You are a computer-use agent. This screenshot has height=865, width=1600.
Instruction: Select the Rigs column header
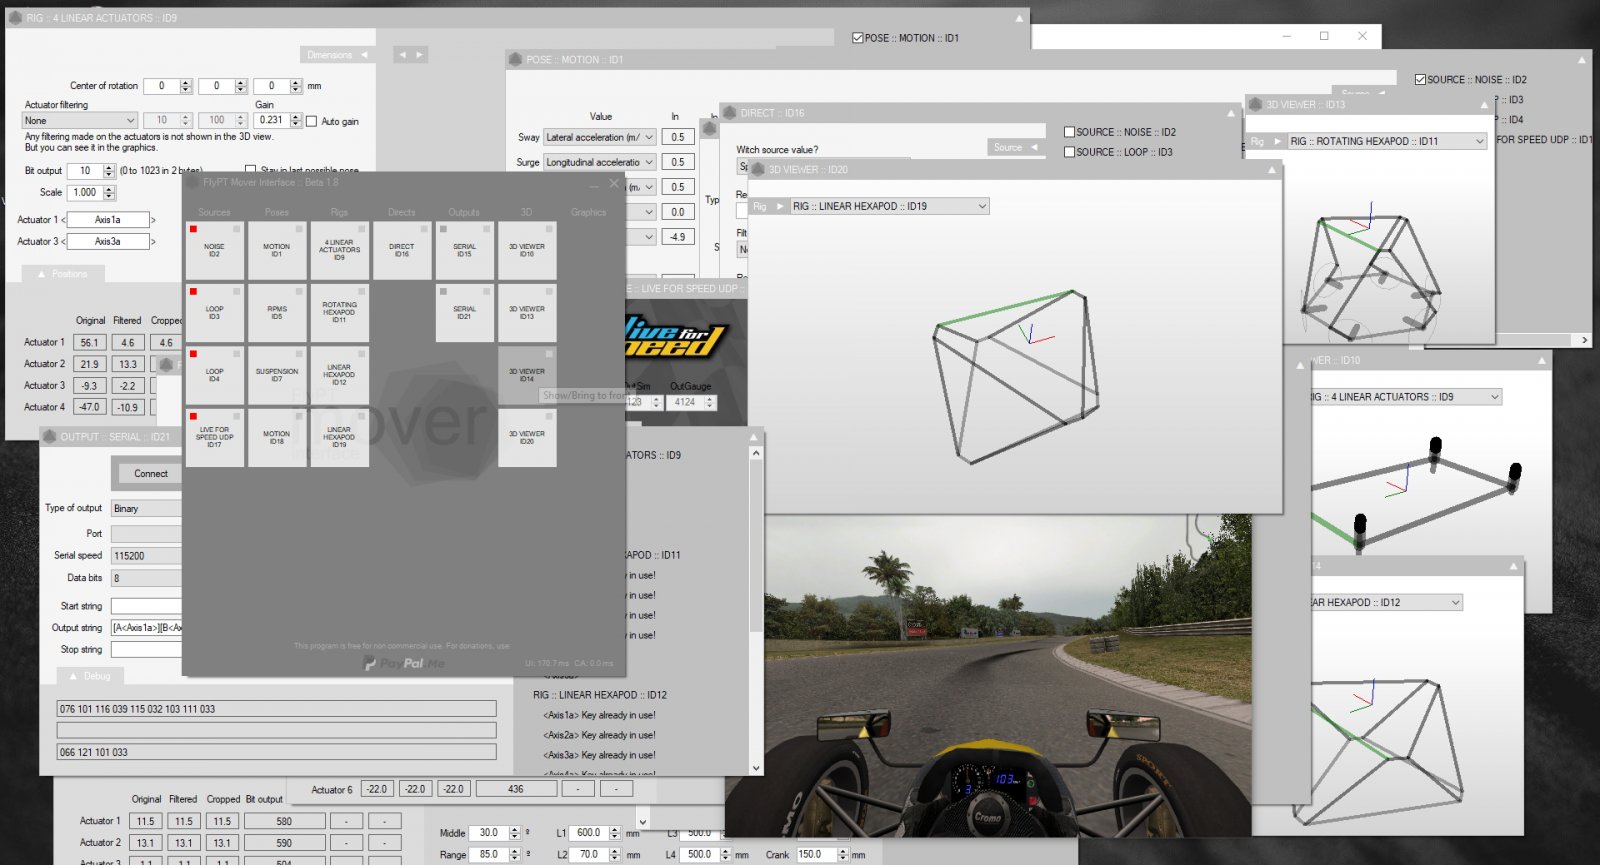[x=339, y=212]
